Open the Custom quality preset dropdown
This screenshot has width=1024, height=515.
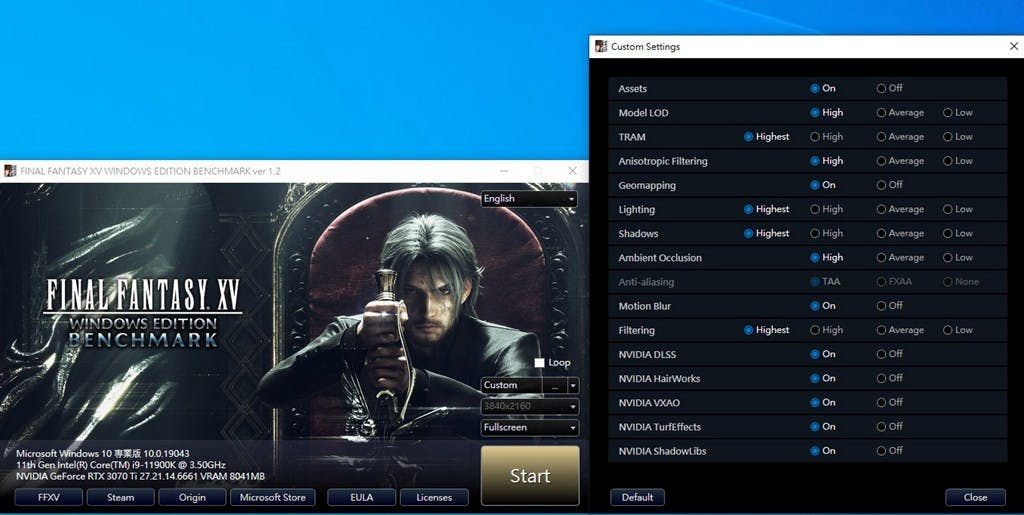573,385
